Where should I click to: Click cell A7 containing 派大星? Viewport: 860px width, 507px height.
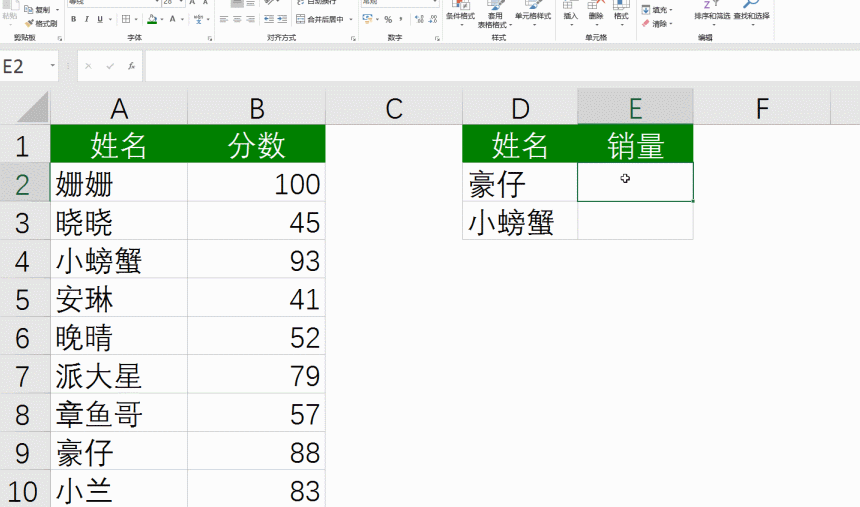tap(119, 376)
